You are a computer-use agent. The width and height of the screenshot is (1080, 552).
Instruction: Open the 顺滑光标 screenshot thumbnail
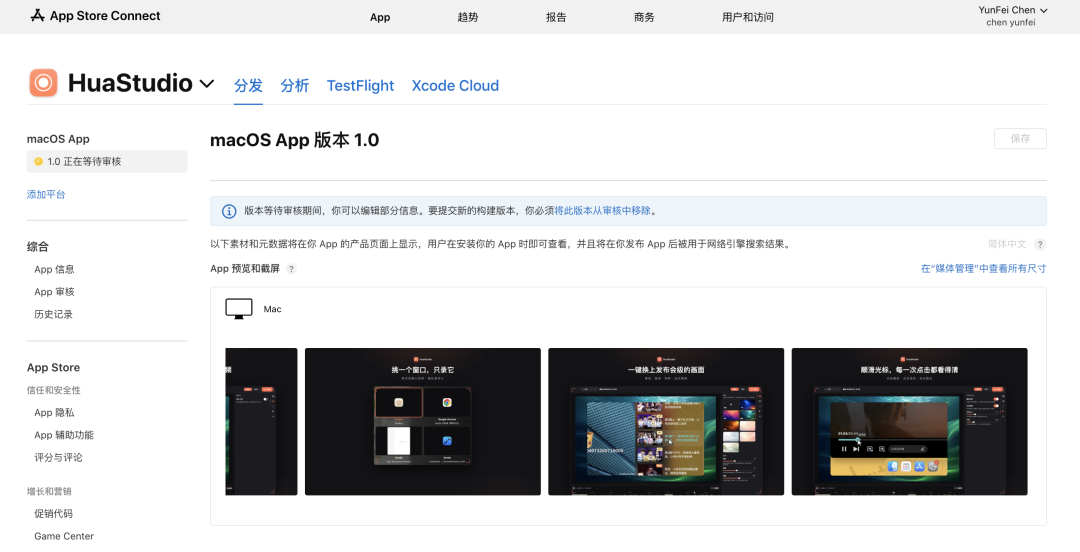(909, 422)
